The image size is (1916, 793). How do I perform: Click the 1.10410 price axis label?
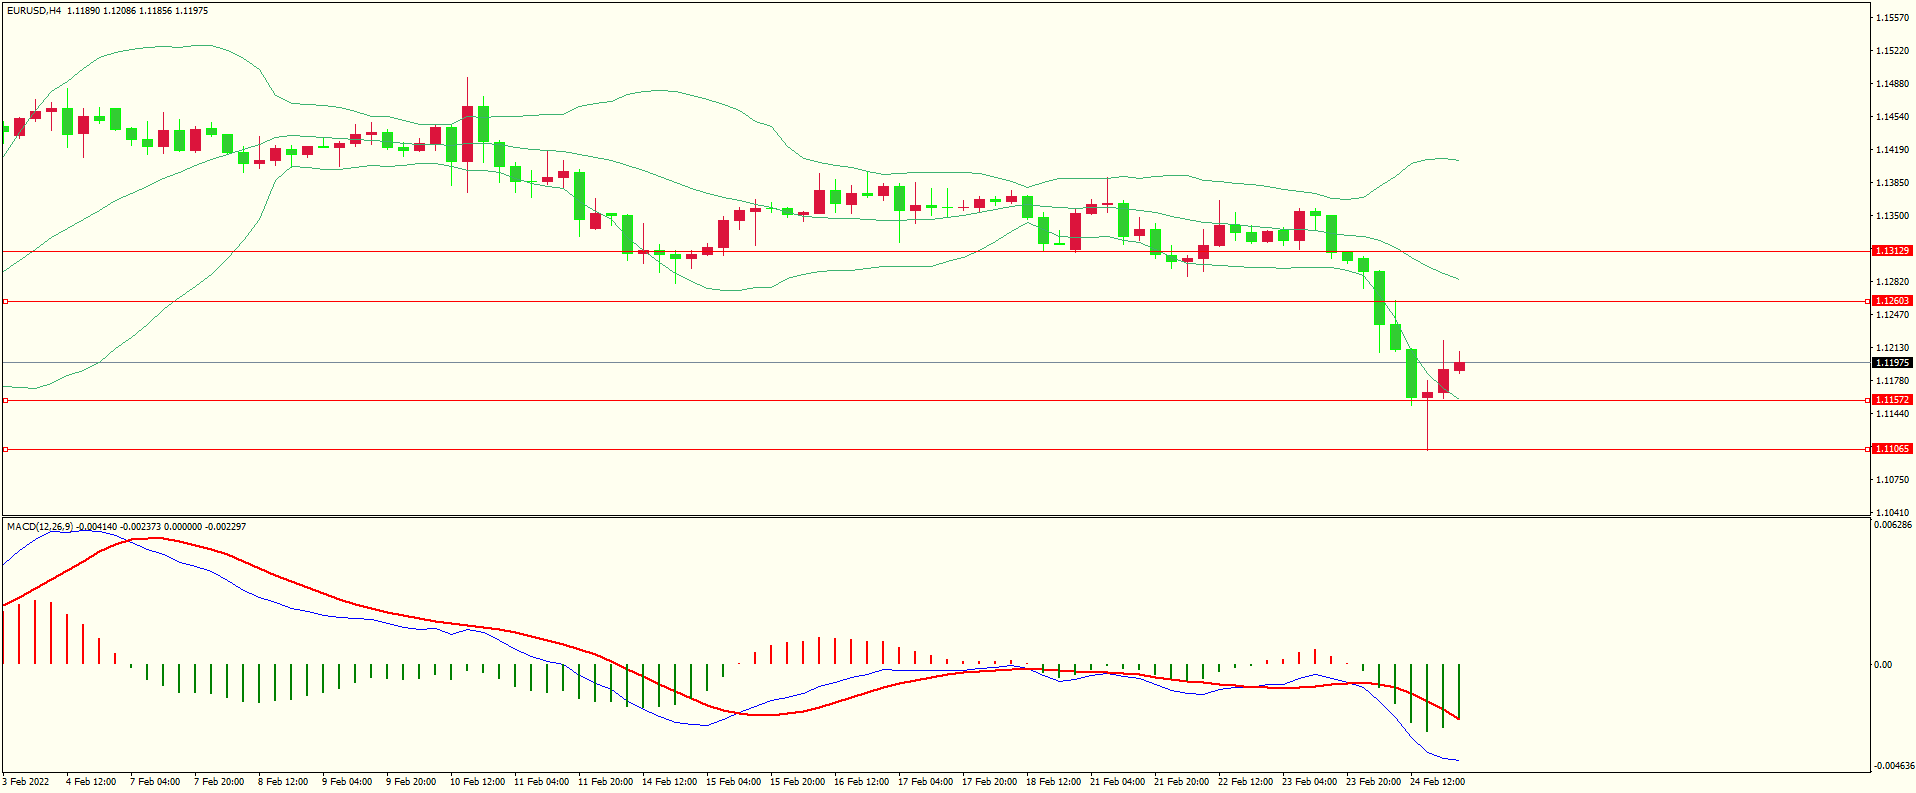(x=1893, y=513)
